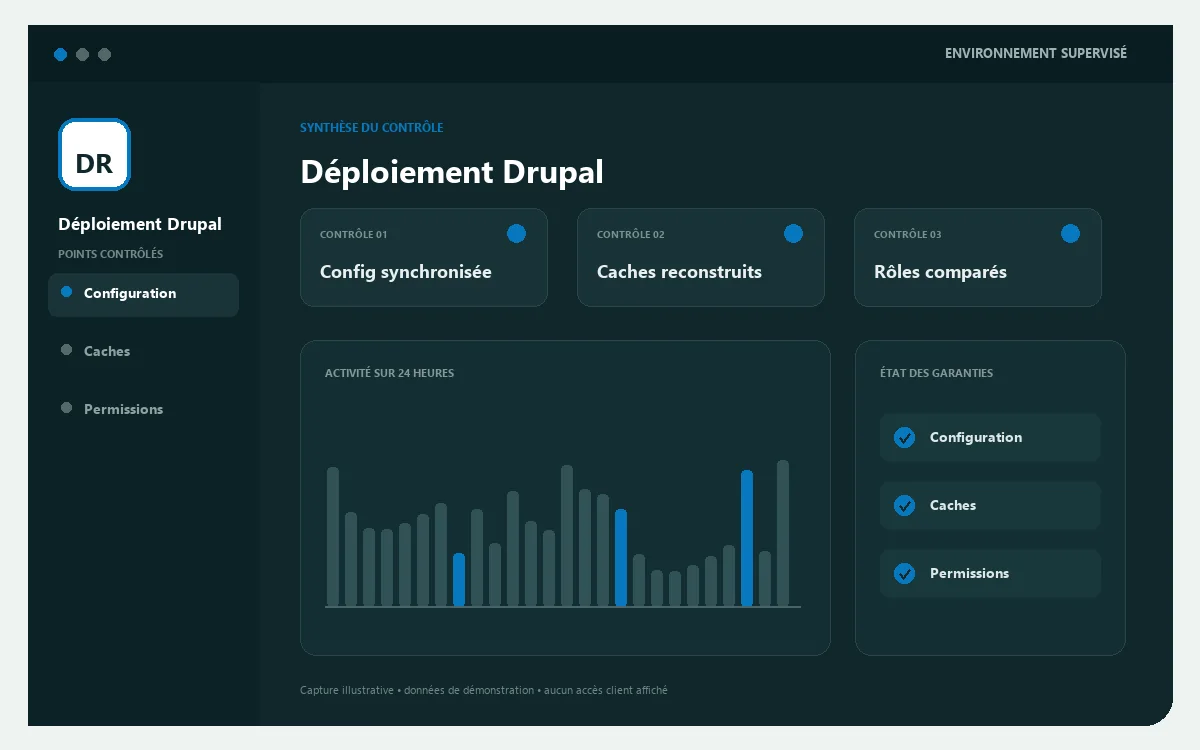1200x750 pixels.
Task: Click the "Rôles comparés" card title
Action: tap(940, 272)
